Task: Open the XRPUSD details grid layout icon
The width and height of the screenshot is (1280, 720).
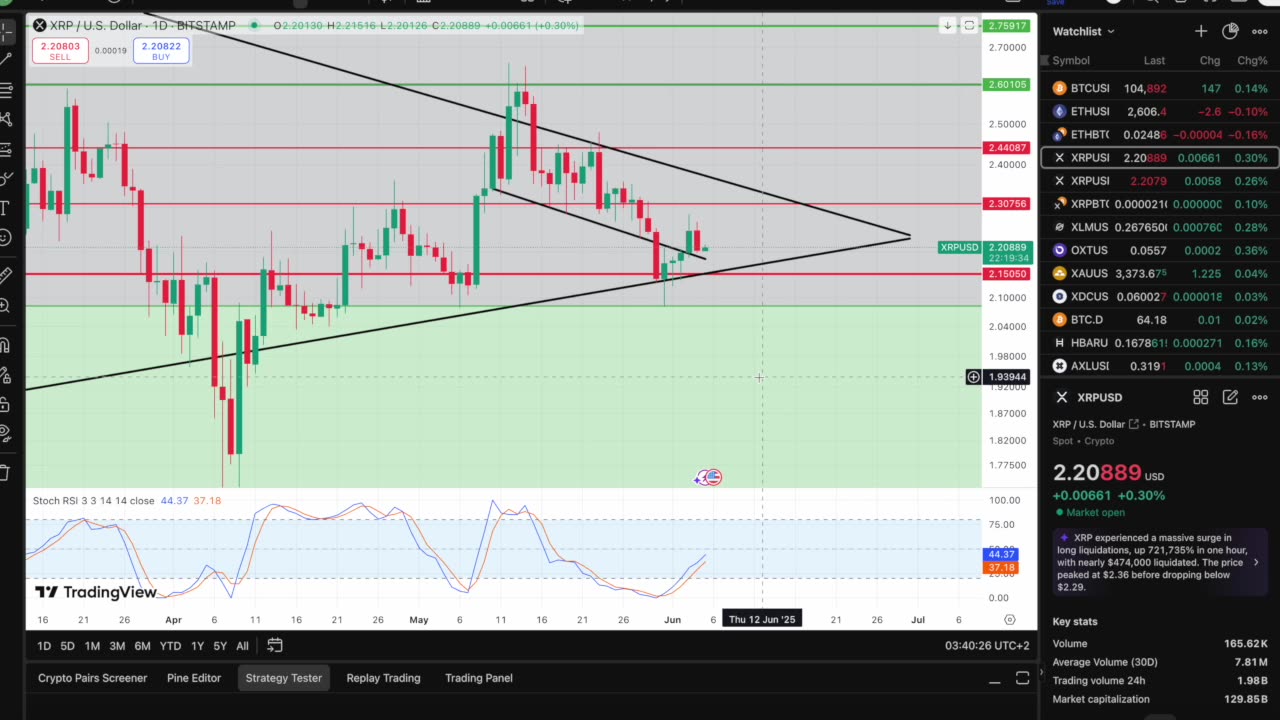Action: pos(1200,397)
